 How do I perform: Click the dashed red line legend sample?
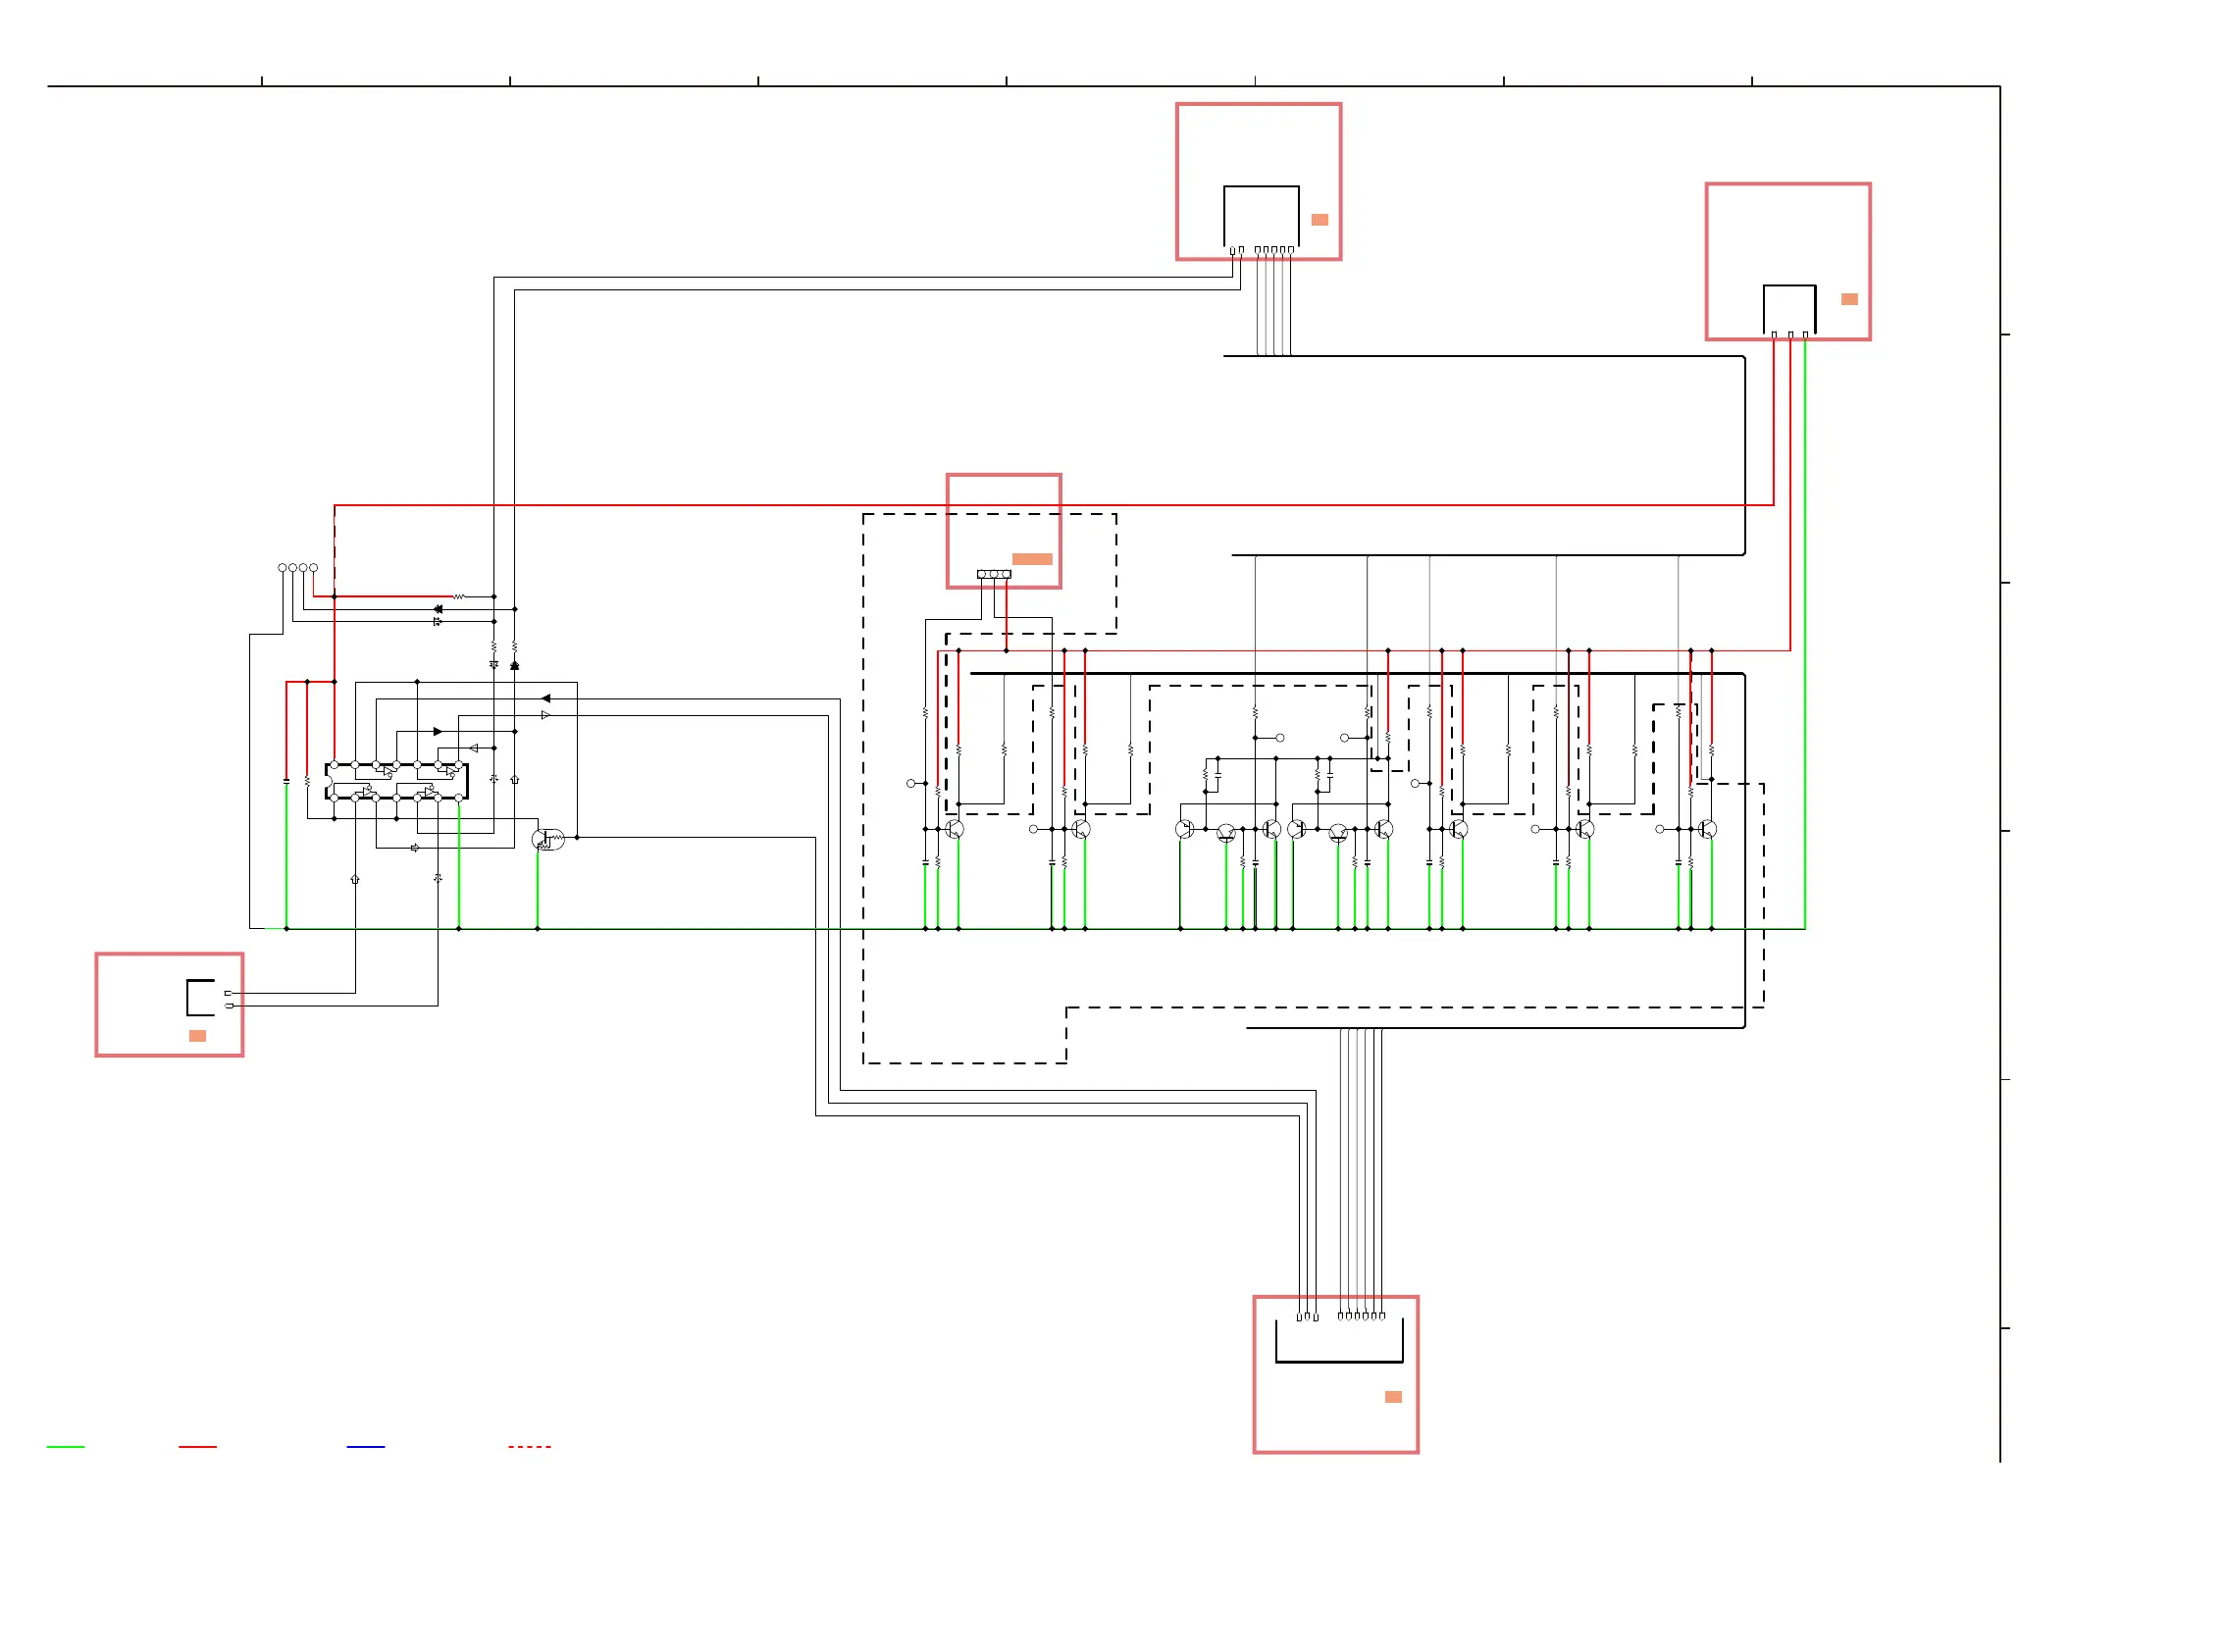pos(529,1447)
